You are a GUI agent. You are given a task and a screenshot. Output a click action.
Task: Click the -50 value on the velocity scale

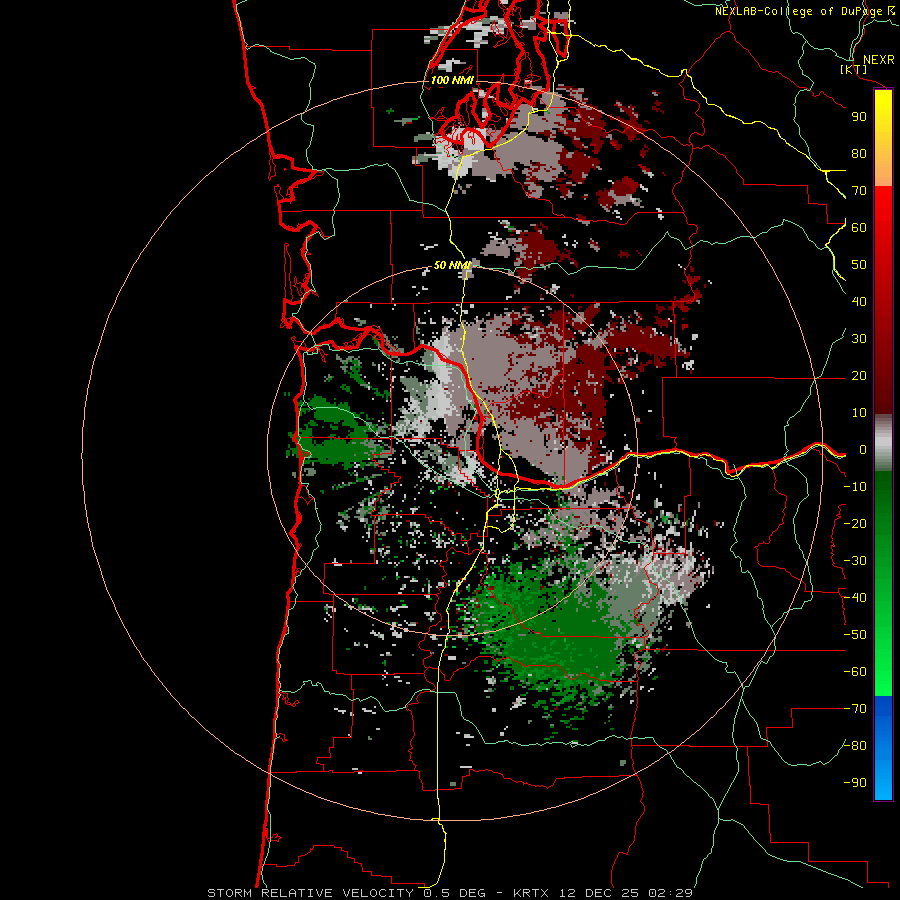pos(855,635)
